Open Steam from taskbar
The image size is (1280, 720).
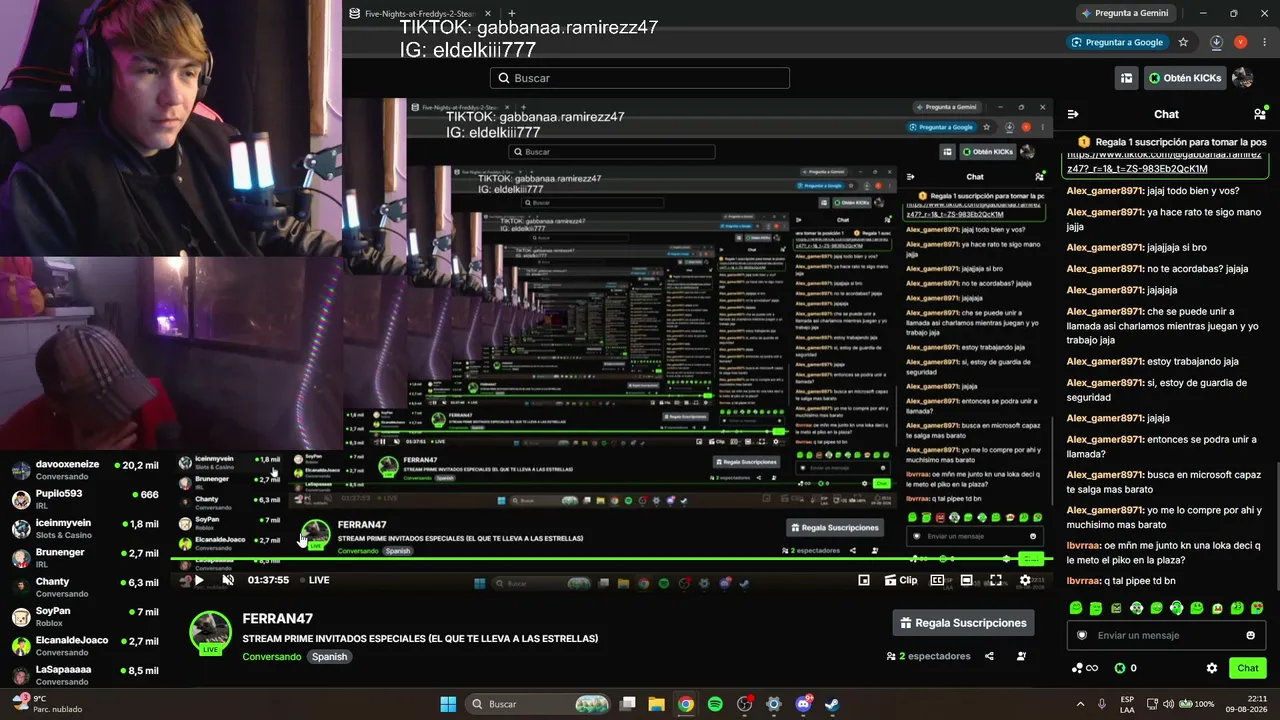coord(832,704)
